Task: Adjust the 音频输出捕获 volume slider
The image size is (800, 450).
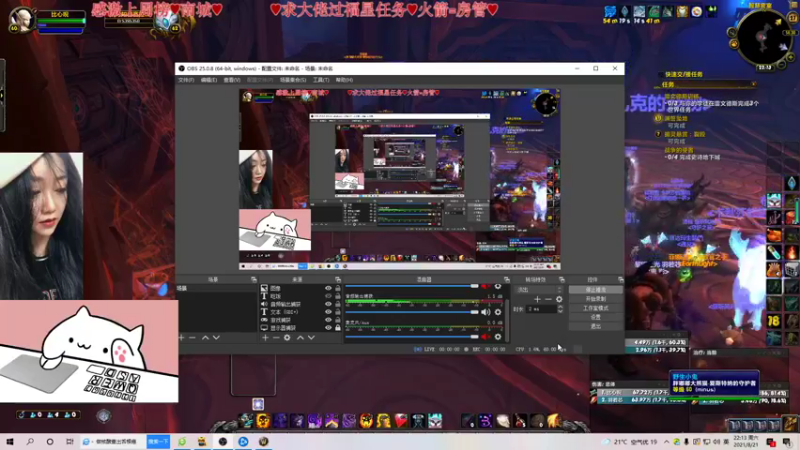Action: (412, 312)
